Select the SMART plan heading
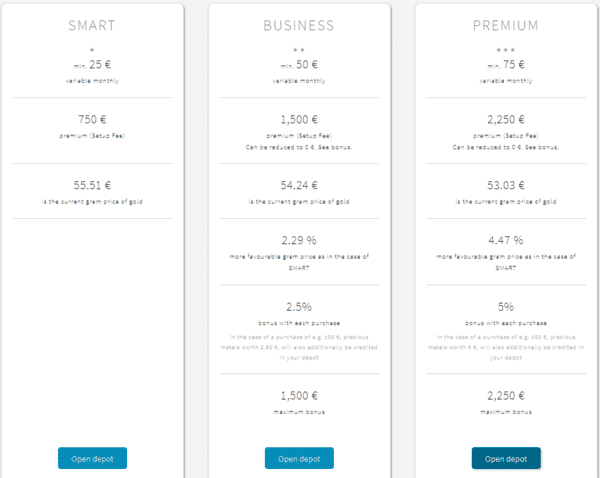The height and width of the screenshot is (478, 600). click(92, 25)
